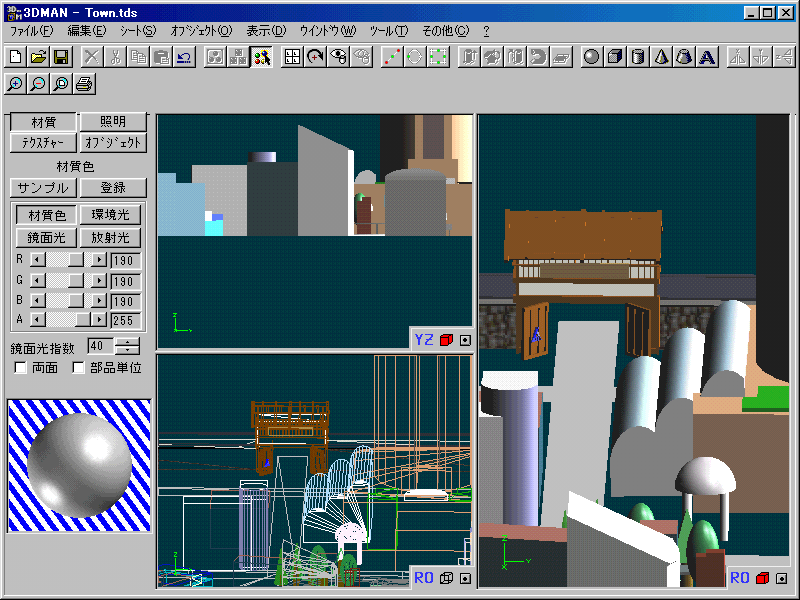Click the copy icon in toolbar
Image resolution: width=800 pixels, height=600 pixels.
pyautogui.click(x=138, y=57)
